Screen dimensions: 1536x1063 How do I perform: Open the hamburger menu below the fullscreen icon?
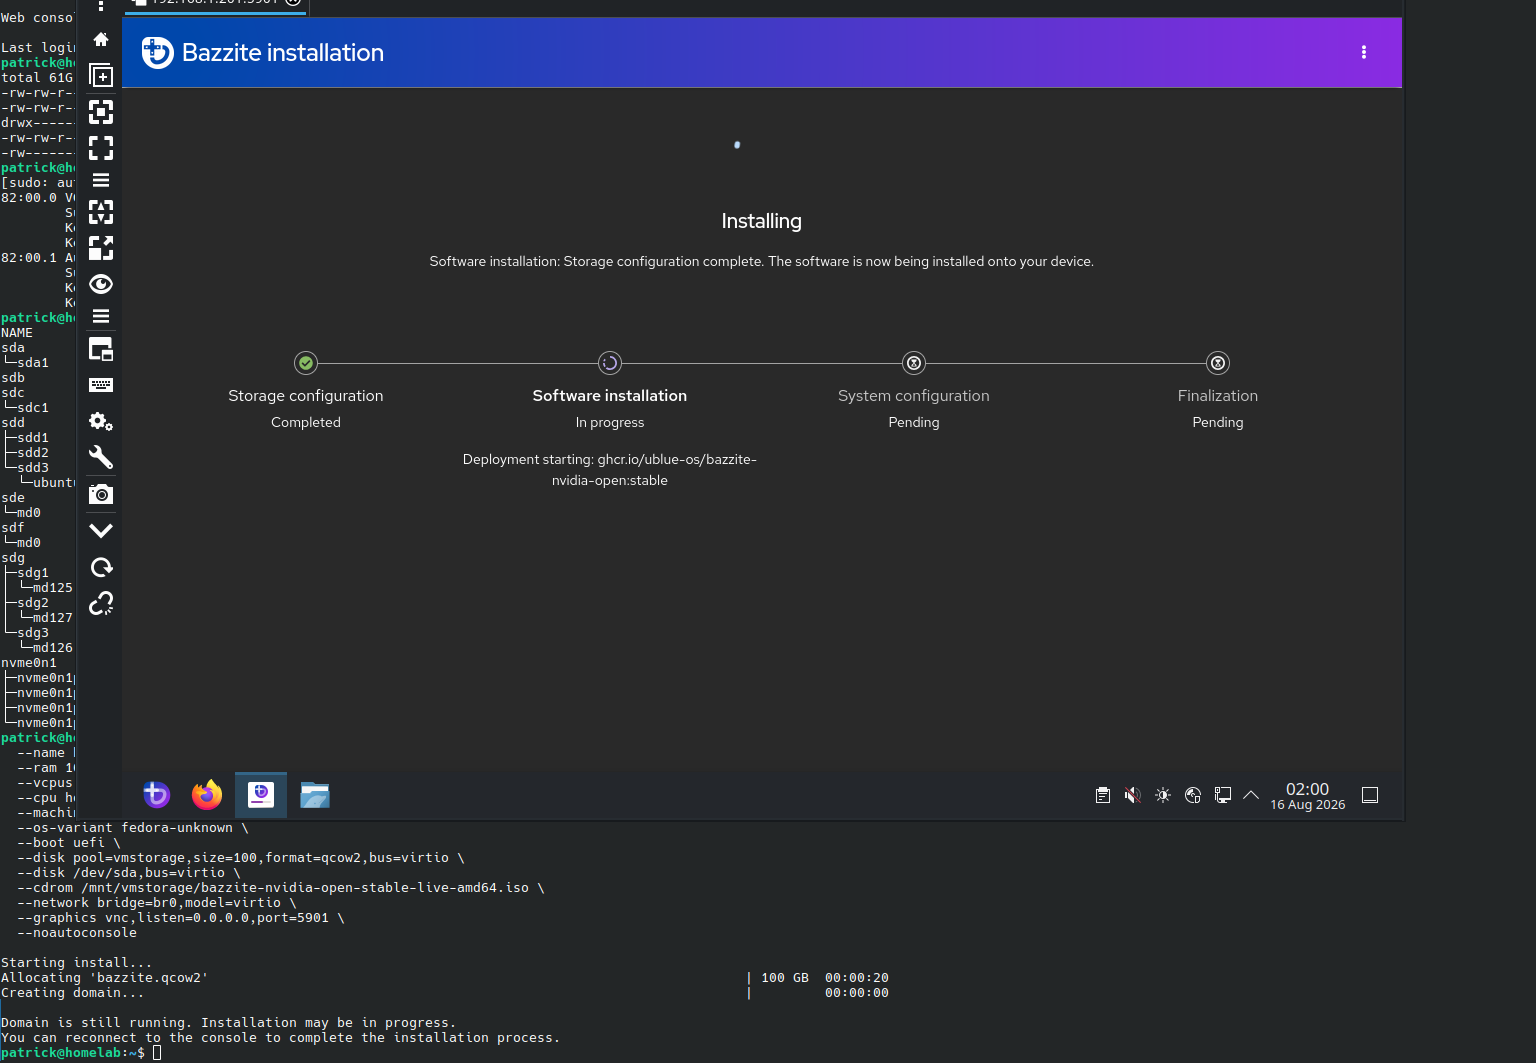101,181
